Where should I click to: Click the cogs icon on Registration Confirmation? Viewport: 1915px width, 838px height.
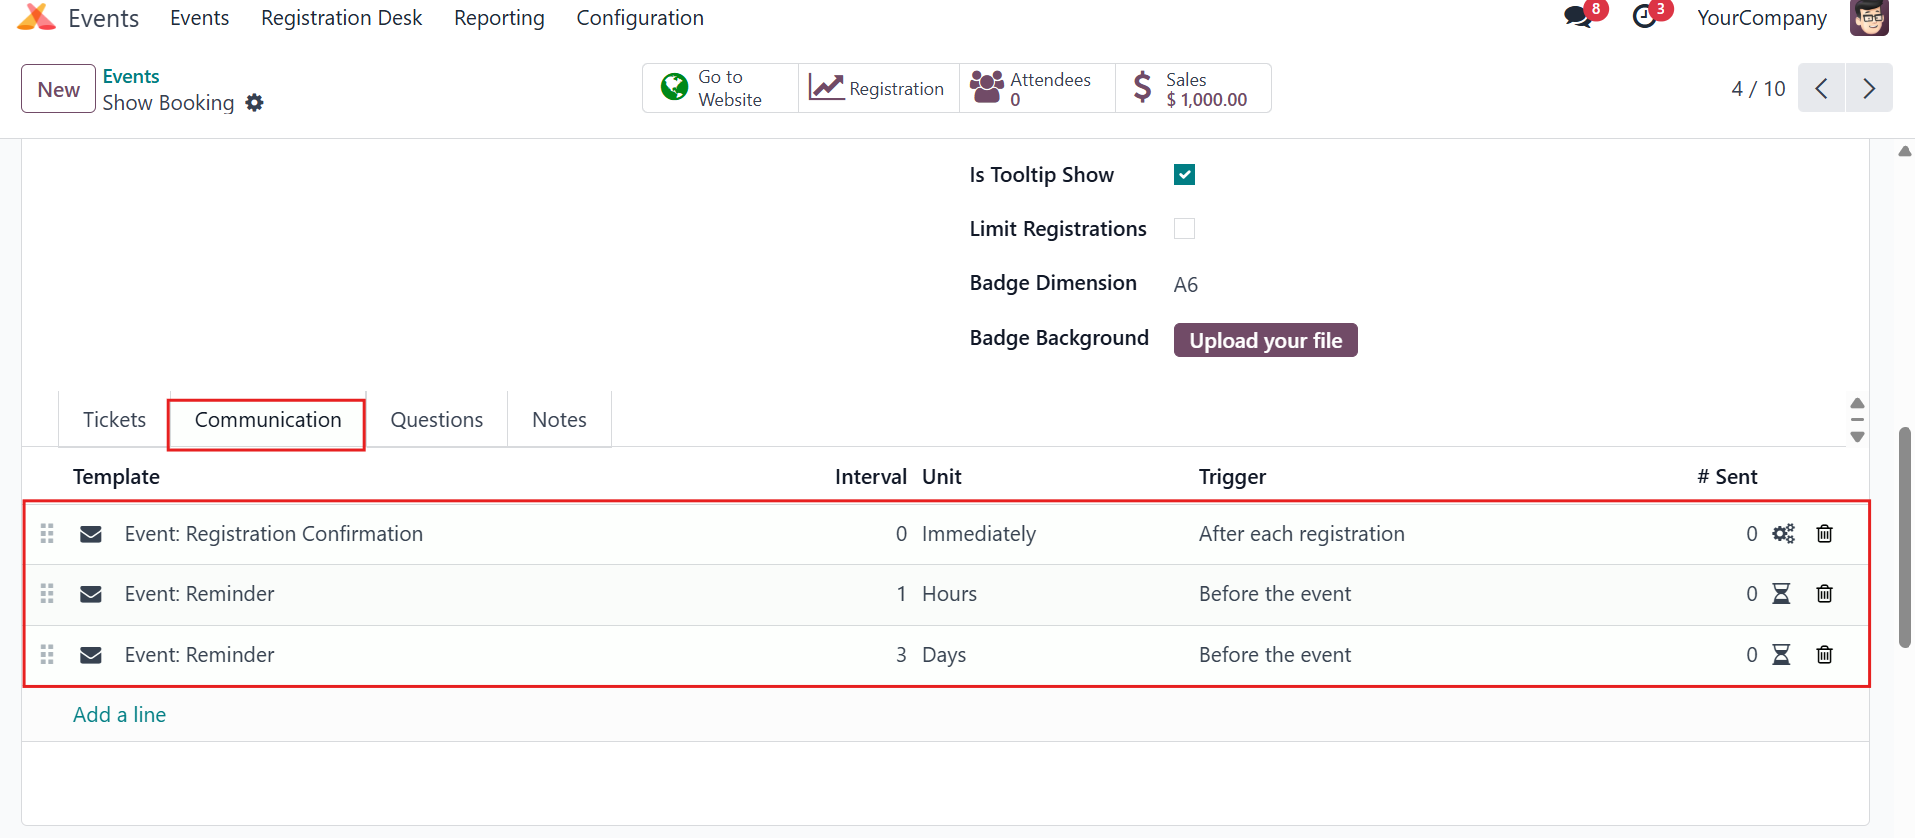[1783, 534]
